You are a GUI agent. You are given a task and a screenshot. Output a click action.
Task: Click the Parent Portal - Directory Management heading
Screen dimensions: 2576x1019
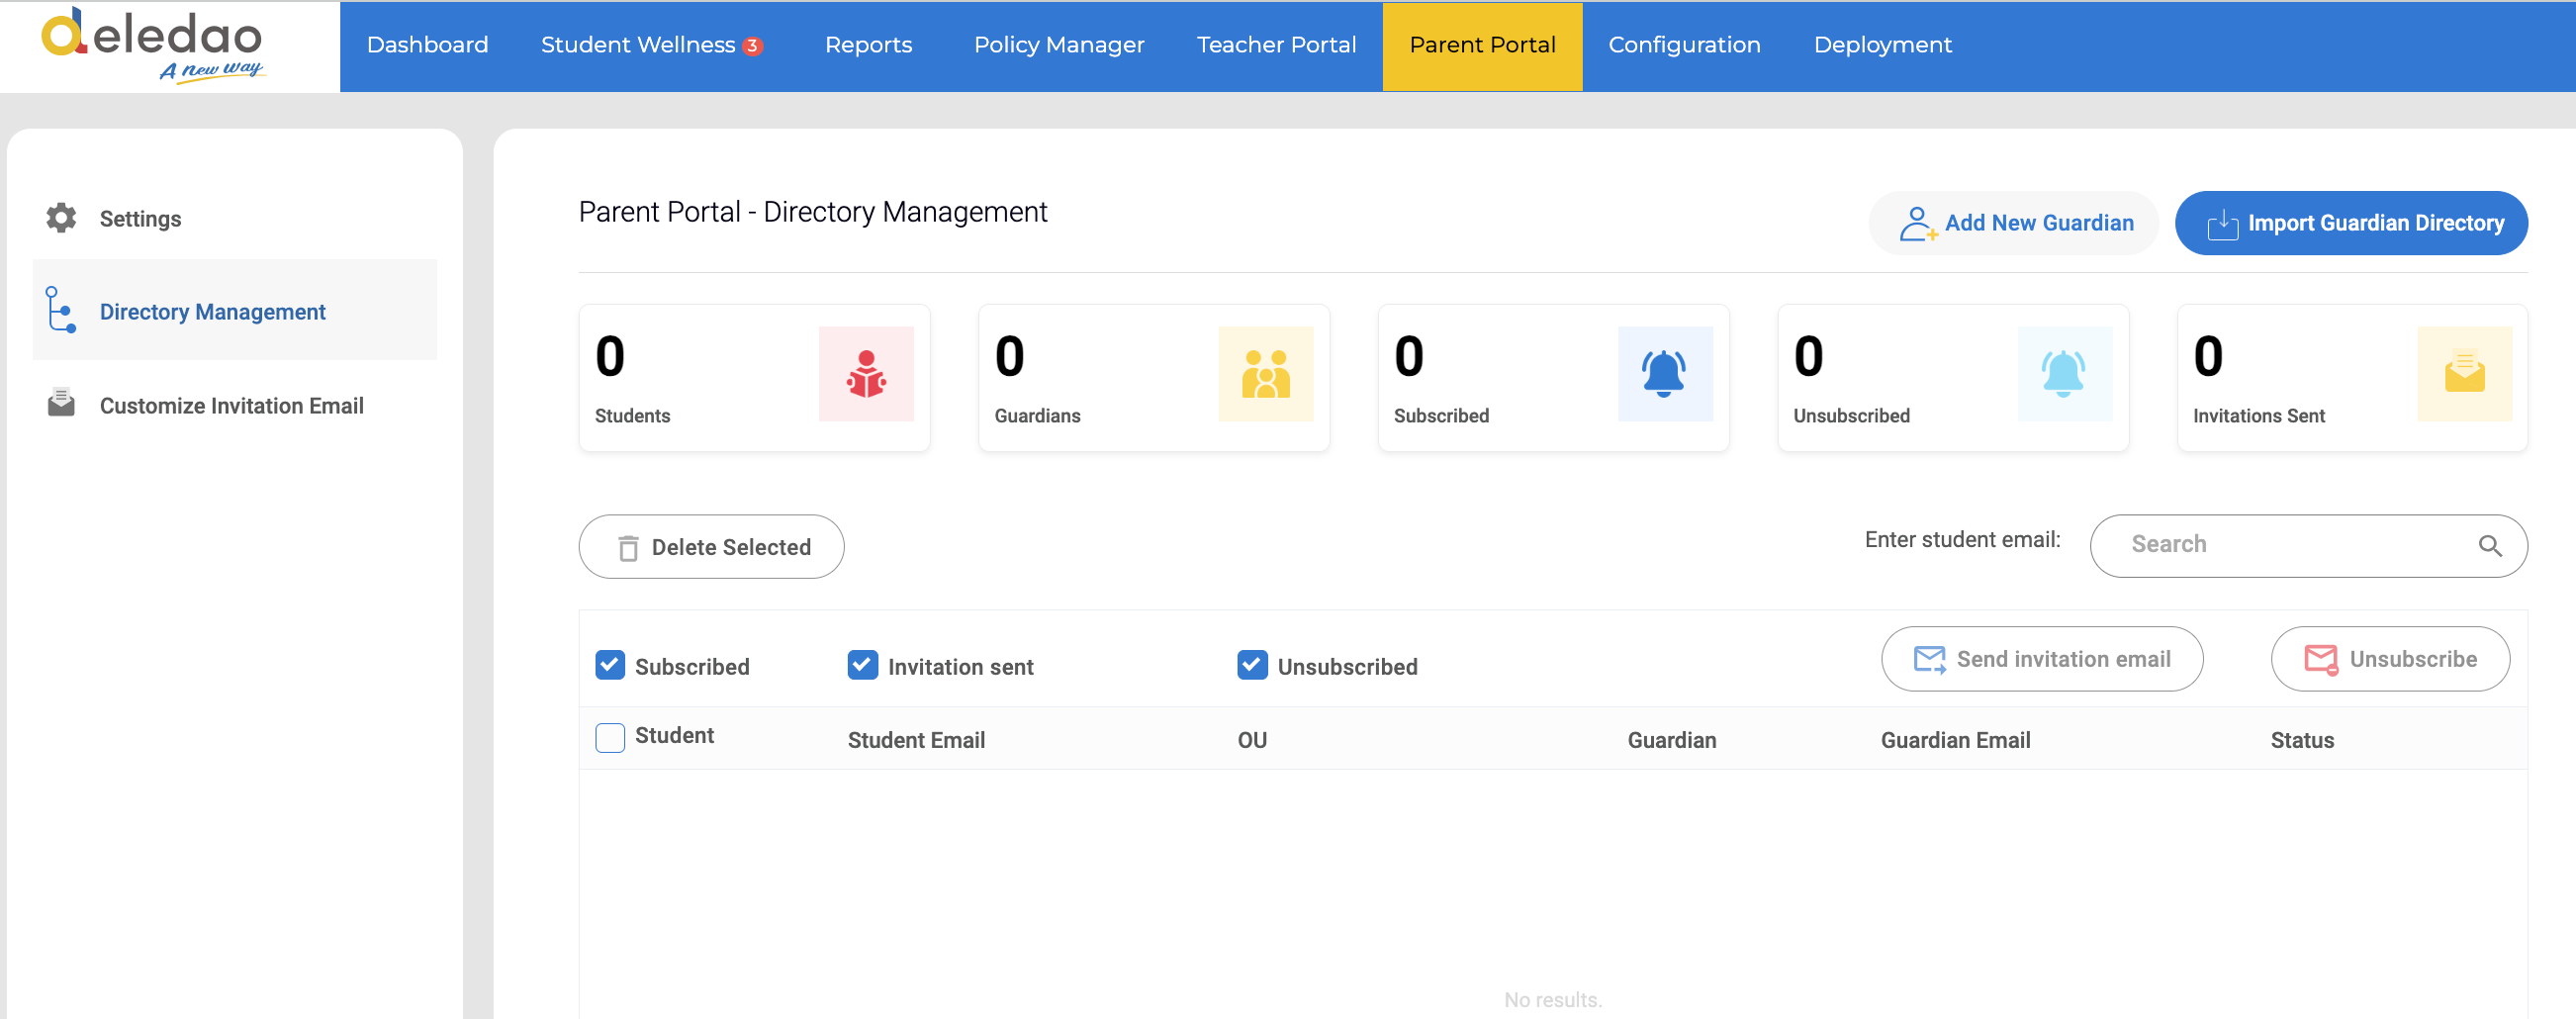tap(812, 212)
